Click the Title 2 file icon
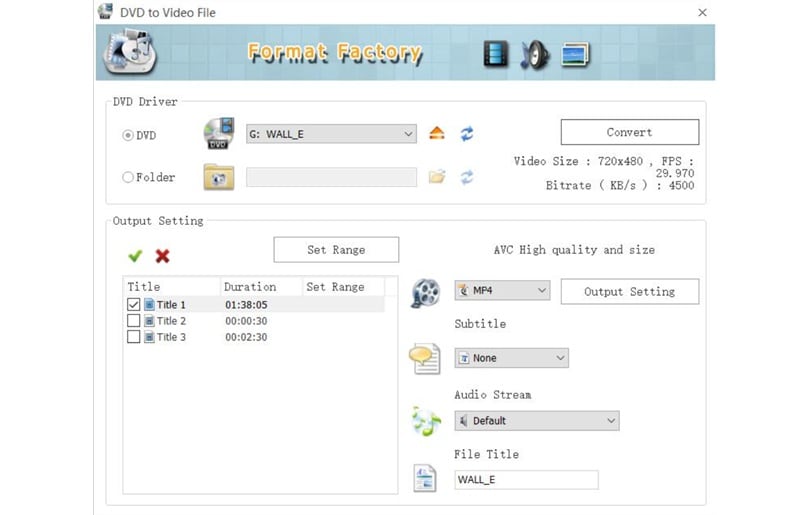 [149, 321]
